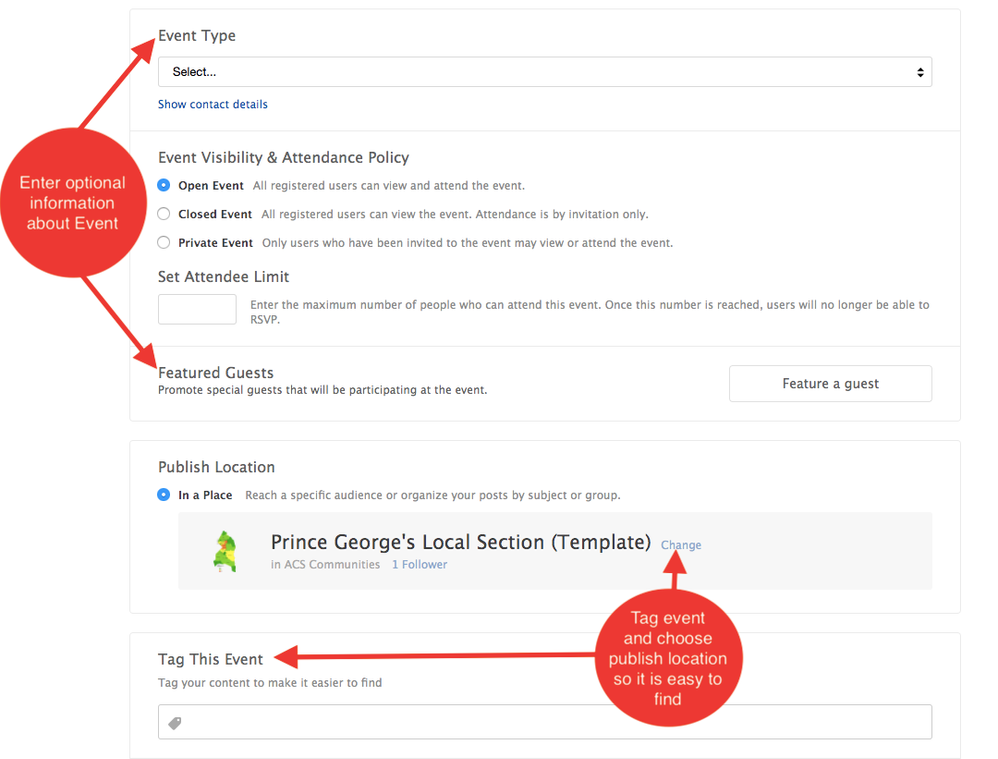The width and height of the screenshot is (998, 759).
Task: Click the red 'Enter optional information' callout
Action: pos(73,203)
